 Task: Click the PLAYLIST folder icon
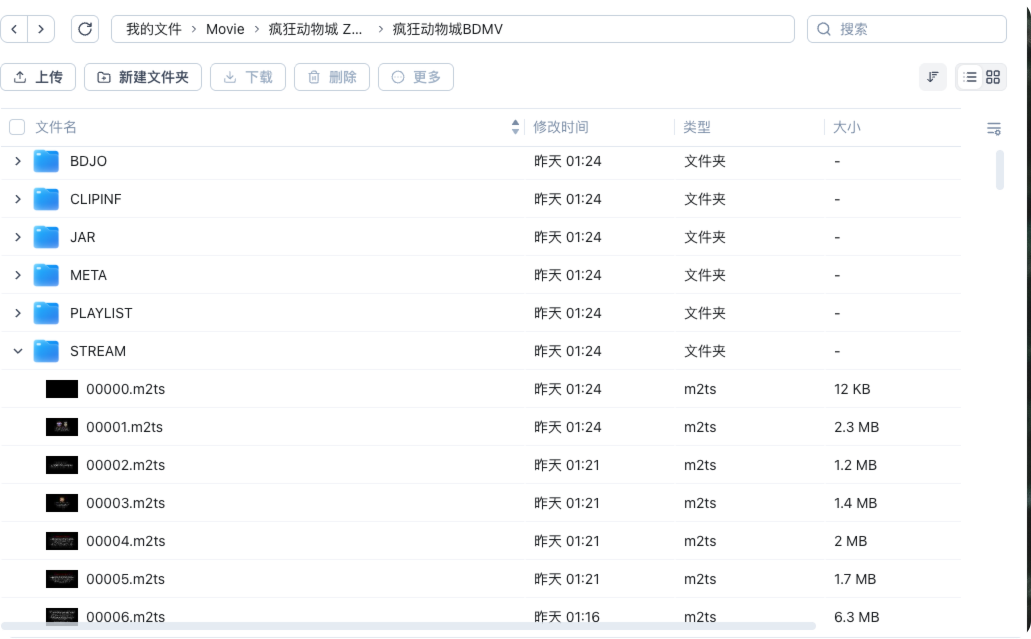(x=46, y=314)
